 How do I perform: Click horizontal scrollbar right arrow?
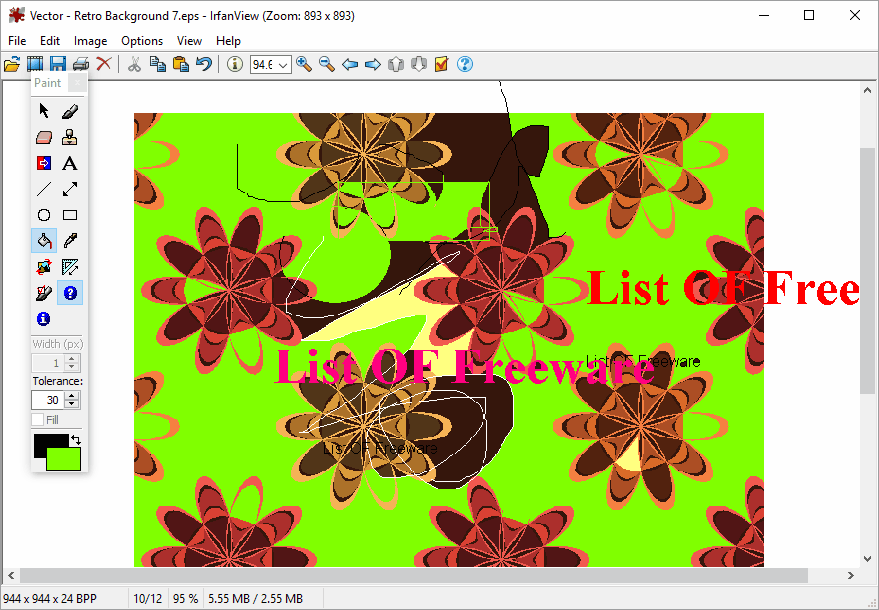850,575
